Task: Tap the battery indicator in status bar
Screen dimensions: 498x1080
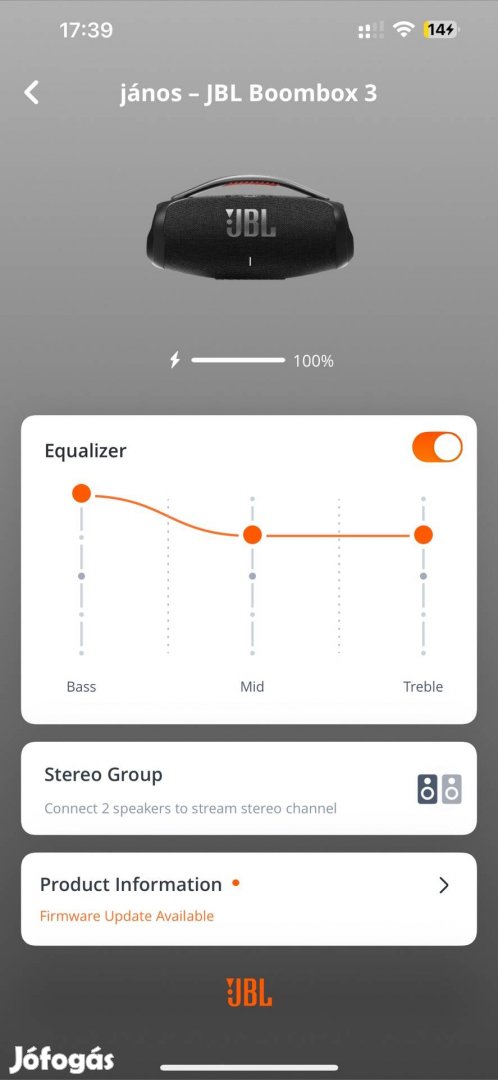Action: click(x=441, y=30)
